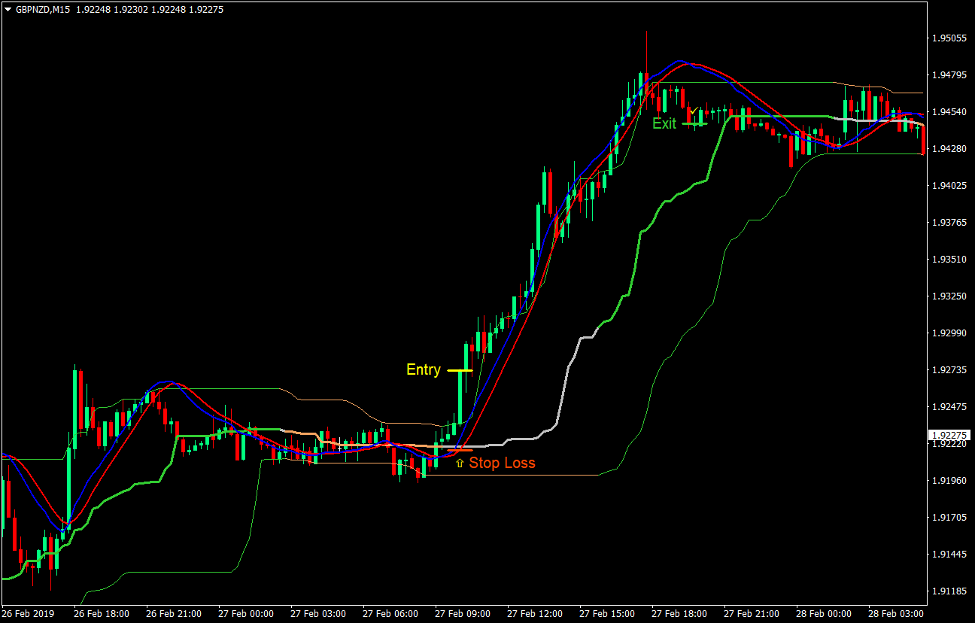Click the 1.91185 price axis label

[x=948, y=592]
